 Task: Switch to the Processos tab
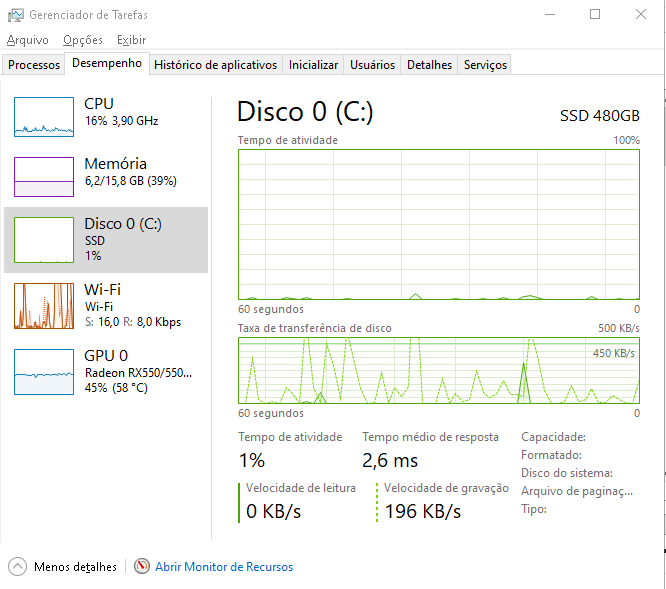tap(34, 65)
